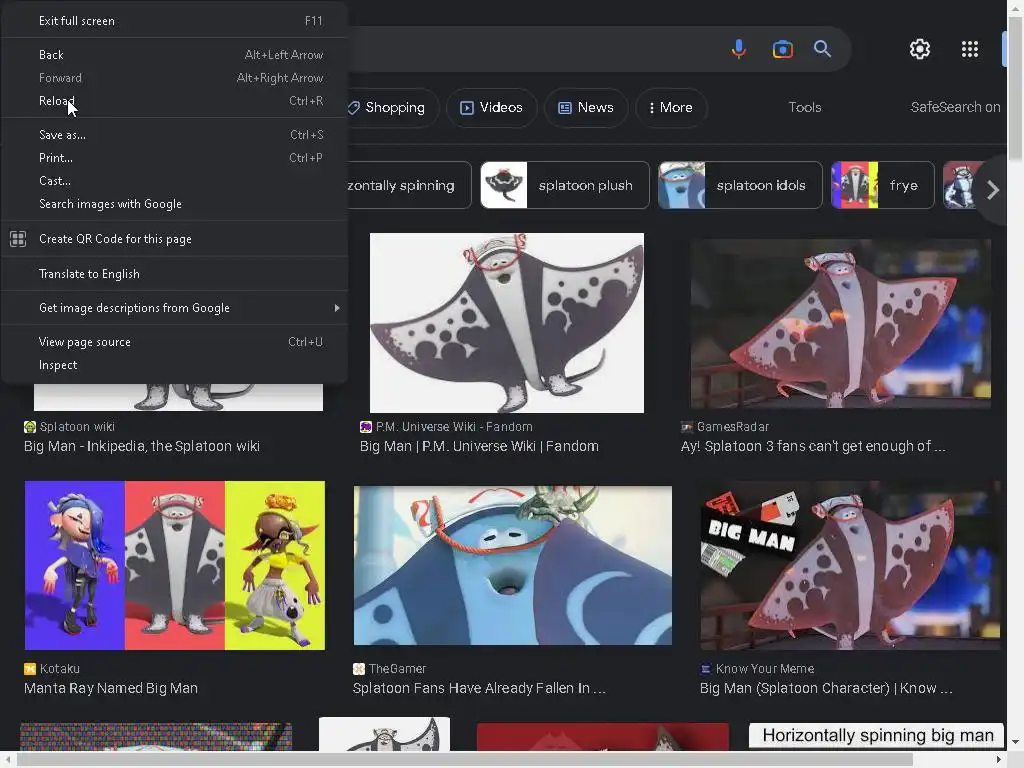Viewport: 1024px width, 768px height.
Task: Open Splatoon Fans Have Already Fallen In link
Action: (x=479, y=688)
